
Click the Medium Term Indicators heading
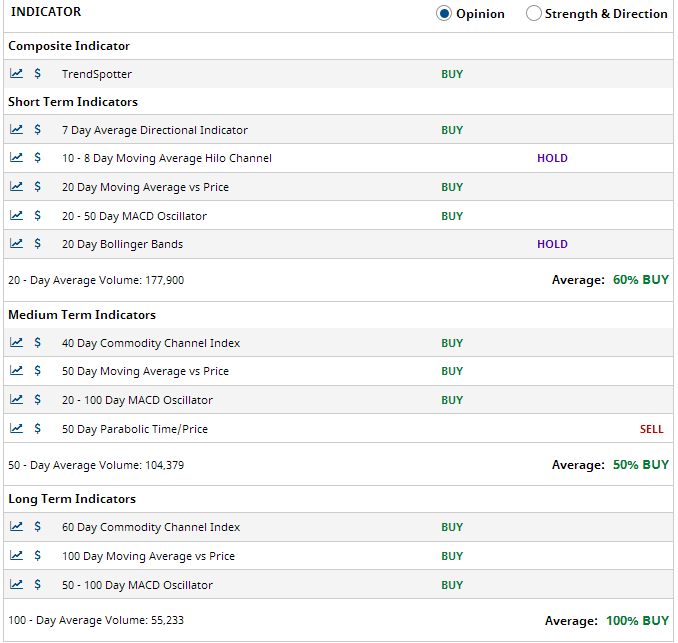(82, 315)
